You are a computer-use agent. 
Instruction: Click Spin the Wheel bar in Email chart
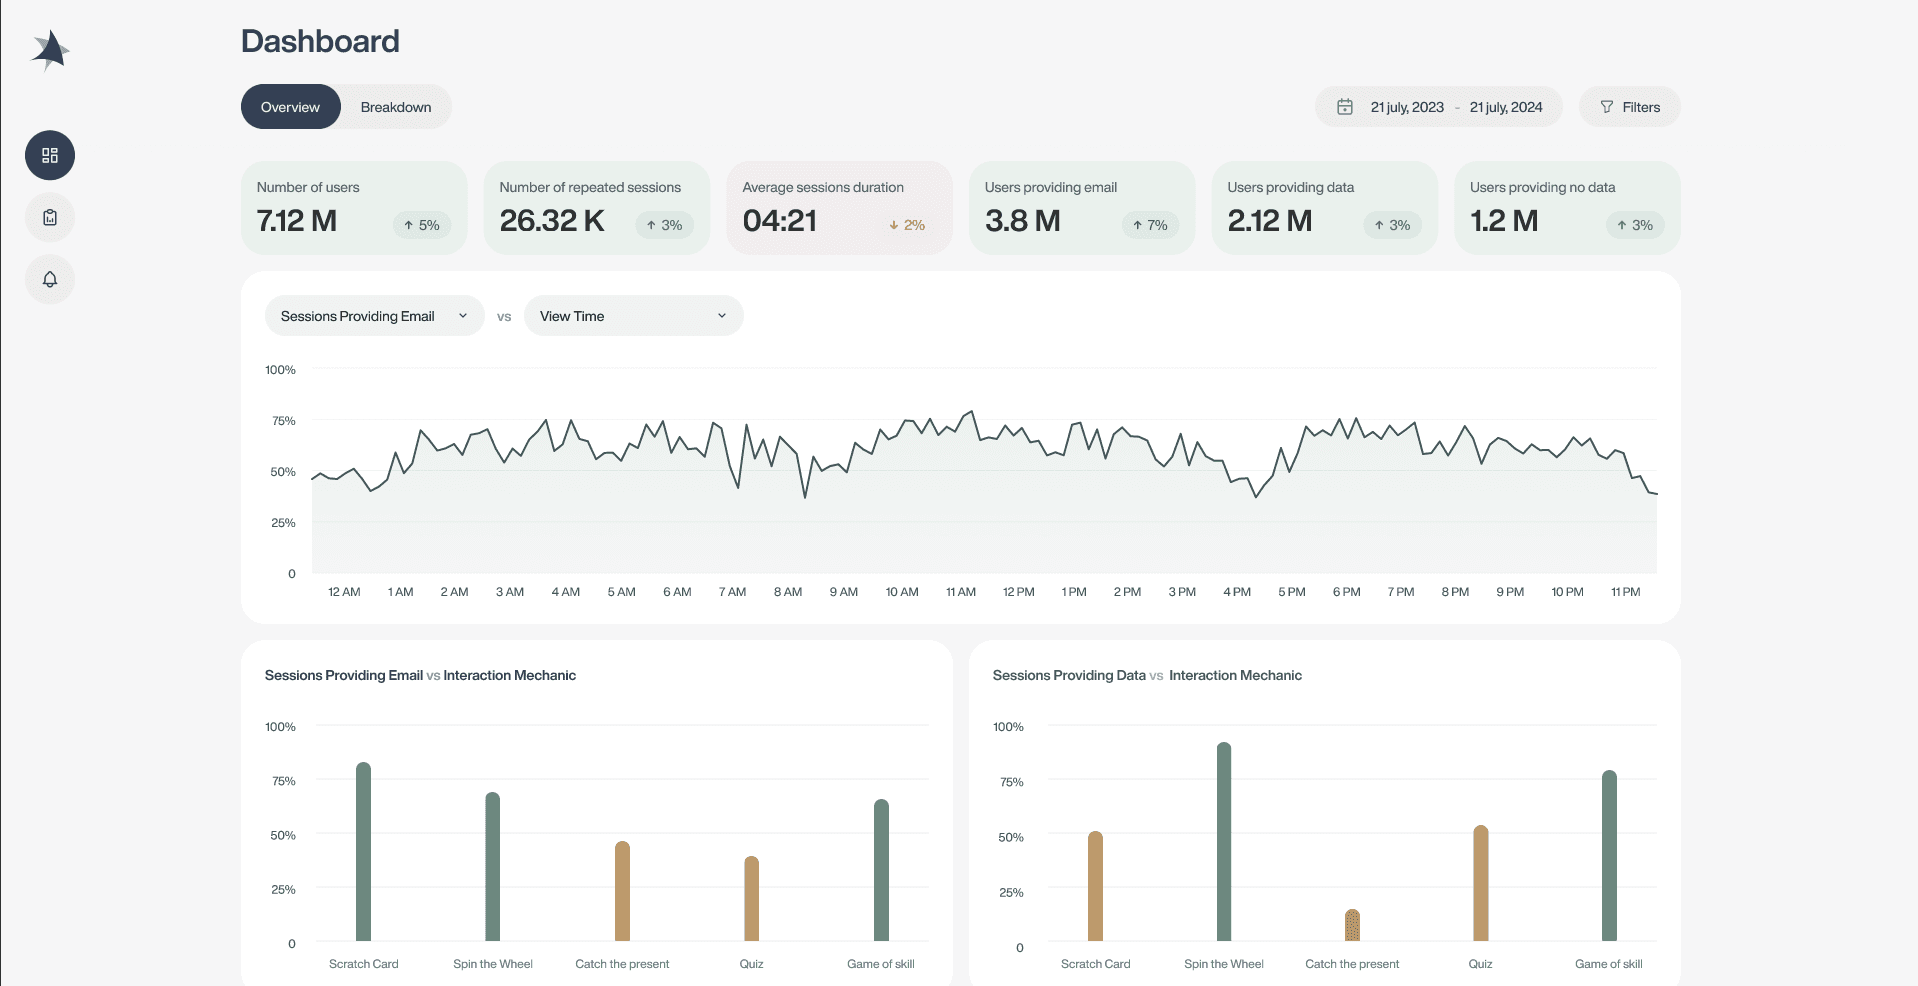click(x=493, y=867)
